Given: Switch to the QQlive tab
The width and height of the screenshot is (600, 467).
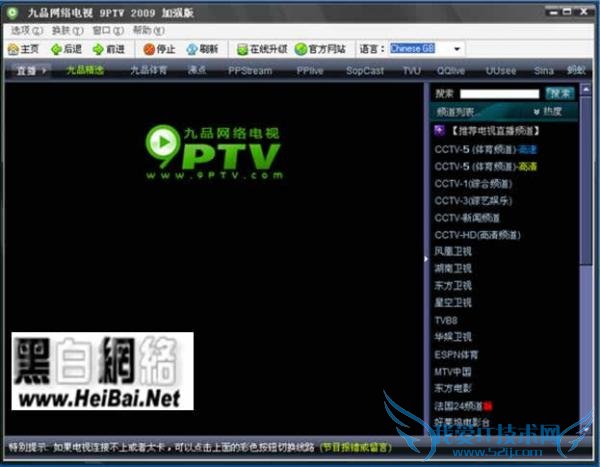Looking at the screenshot, I should (451, 71).
